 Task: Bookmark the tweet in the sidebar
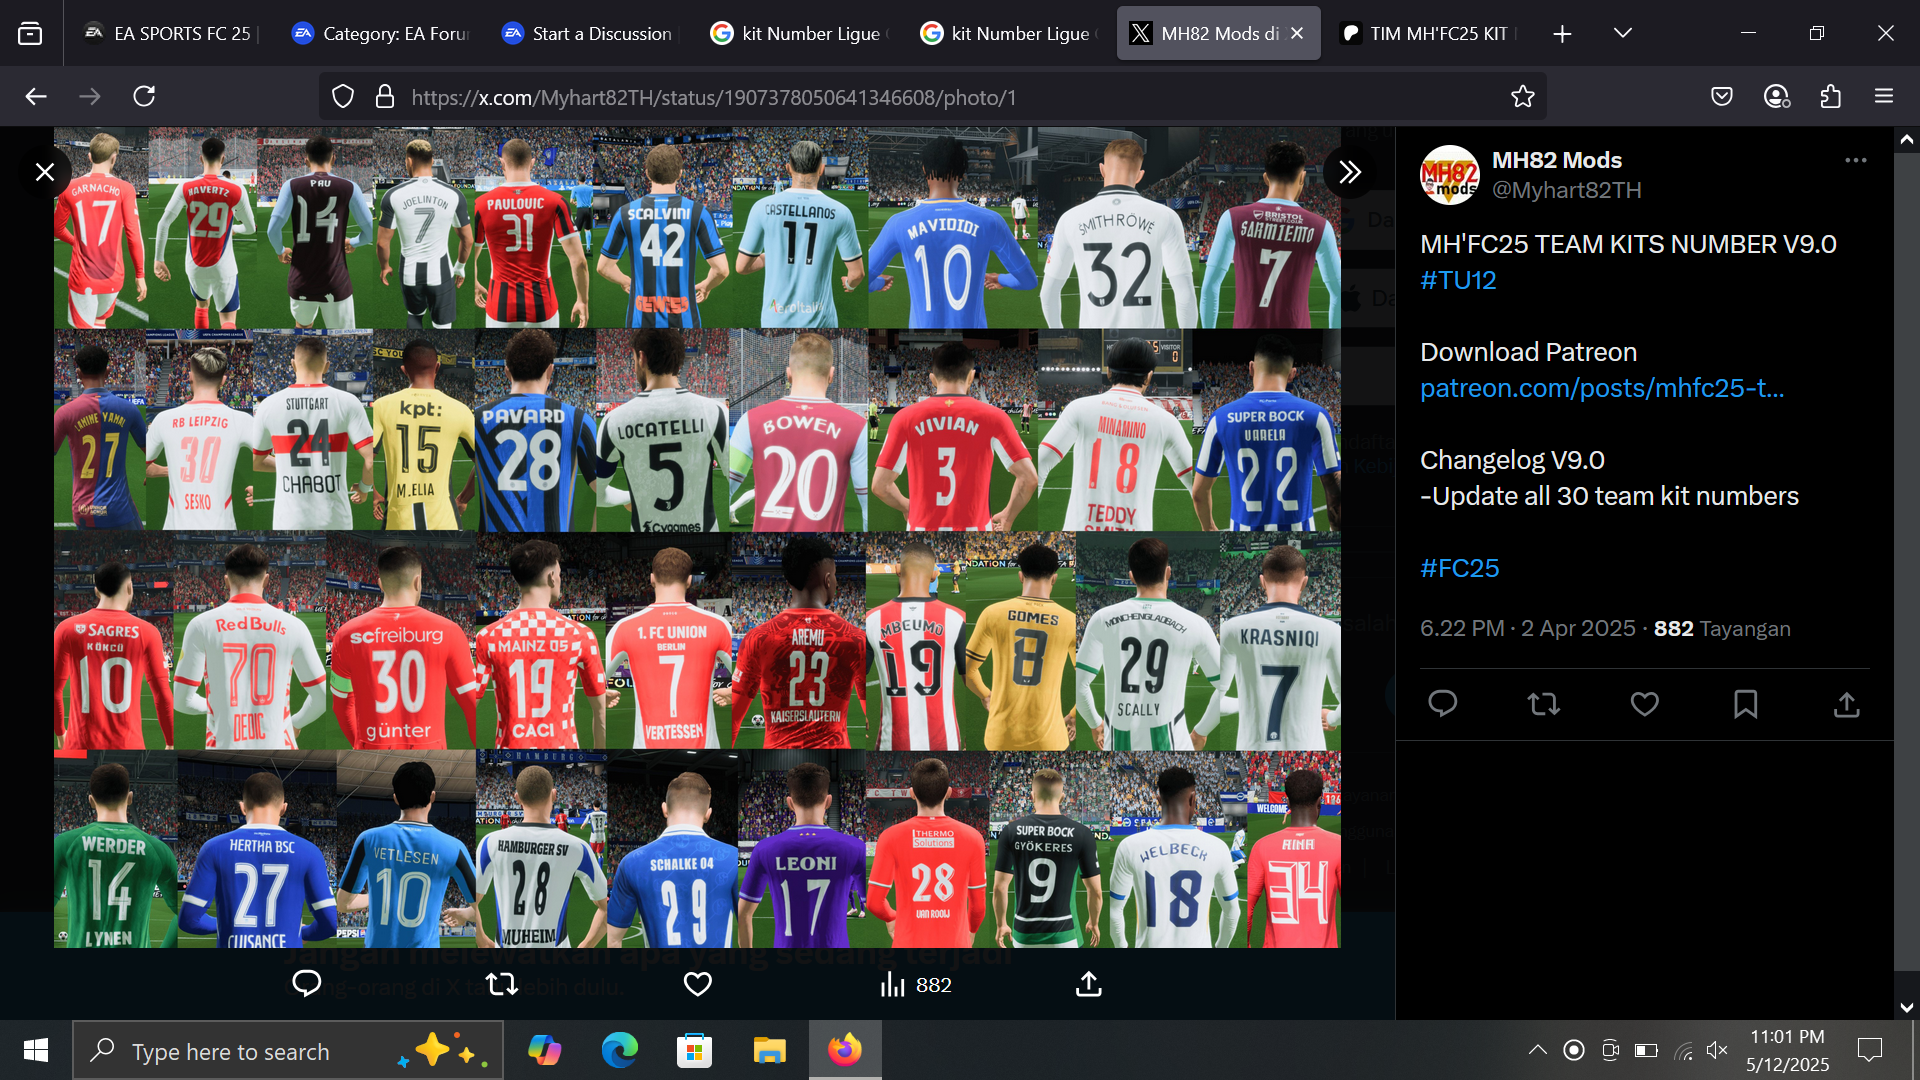click(1745, 704)
